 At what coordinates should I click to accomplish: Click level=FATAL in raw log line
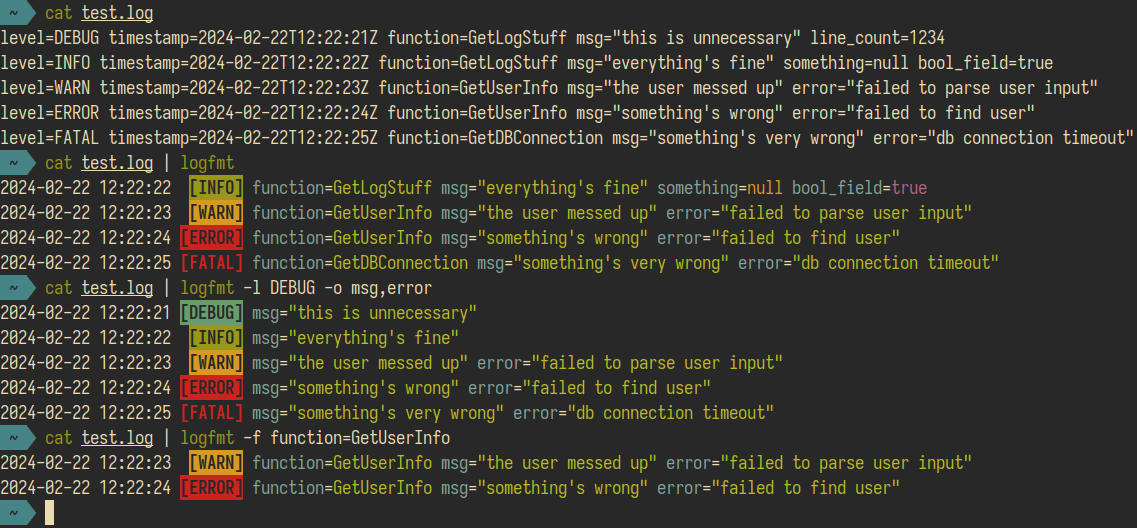pyautogui.click(x=49, y=138)
